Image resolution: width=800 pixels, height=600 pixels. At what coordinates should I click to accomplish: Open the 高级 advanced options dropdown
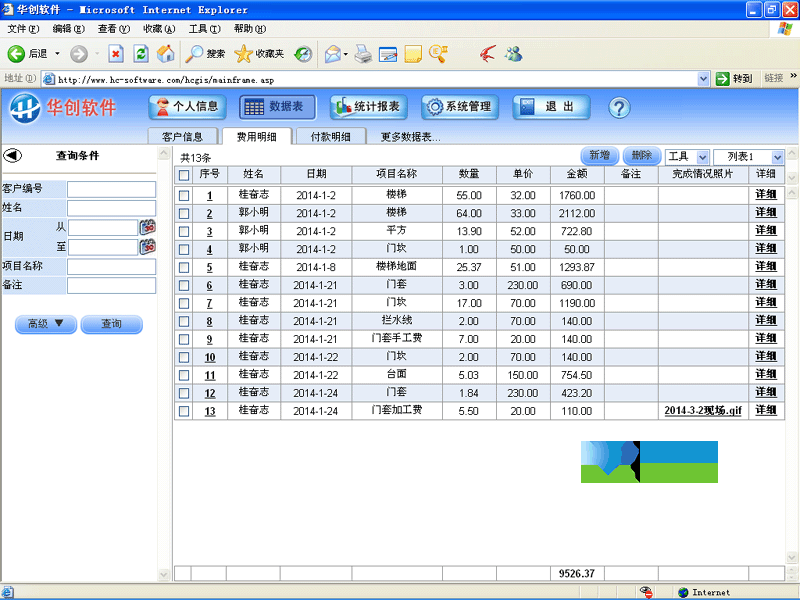(x=44, y=324)
